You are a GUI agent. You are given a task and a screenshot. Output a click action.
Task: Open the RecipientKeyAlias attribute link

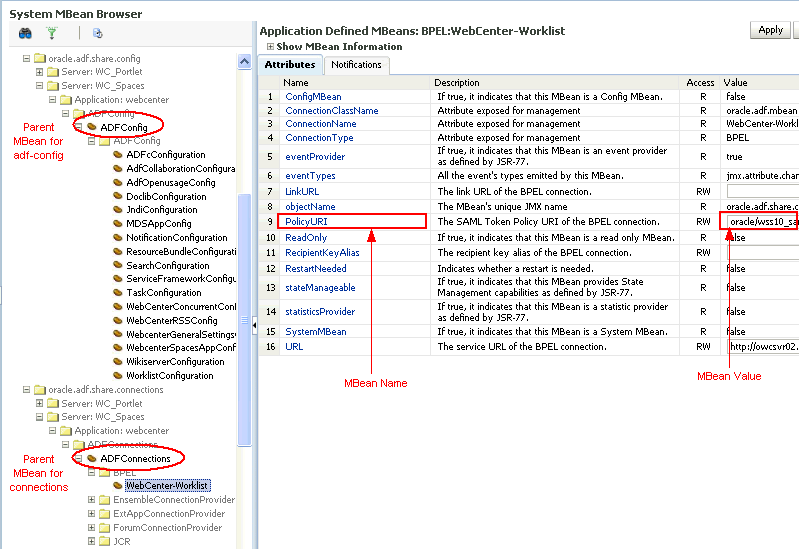point(322,253)
